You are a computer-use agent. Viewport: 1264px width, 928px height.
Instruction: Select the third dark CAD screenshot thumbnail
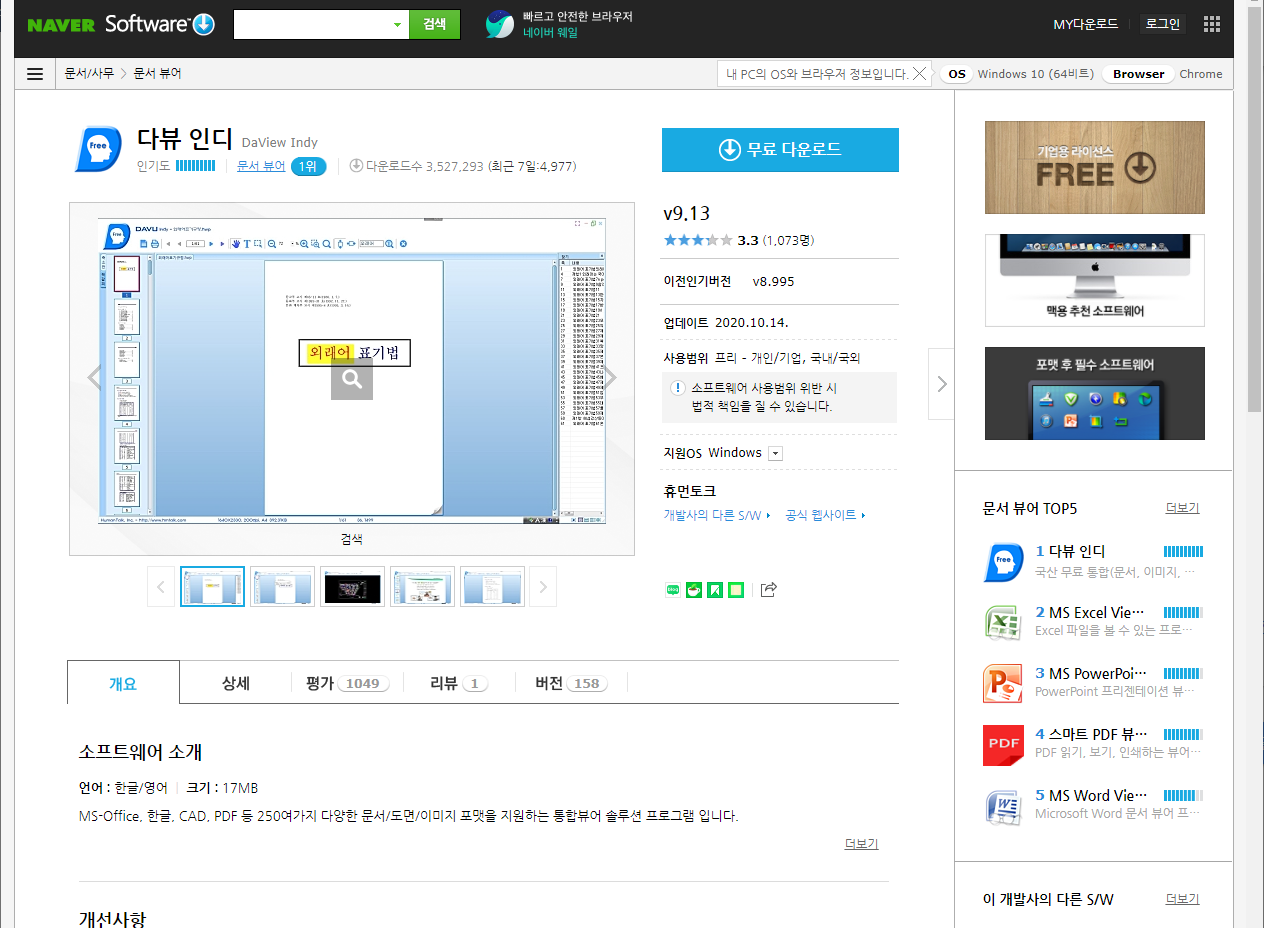[x=352, y=587]
